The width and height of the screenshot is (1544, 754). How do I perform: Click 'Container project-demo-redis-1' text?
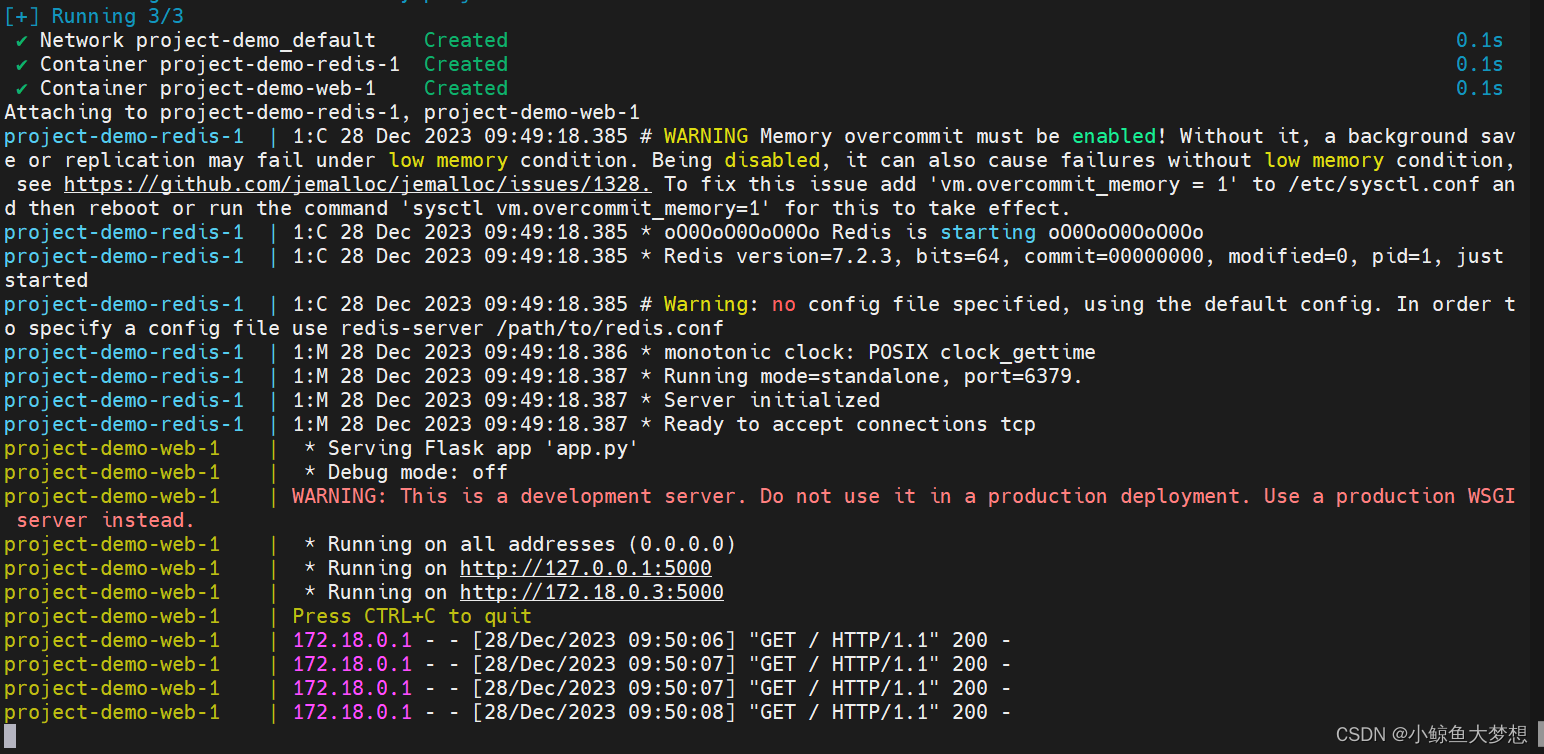tap(220, 64)
